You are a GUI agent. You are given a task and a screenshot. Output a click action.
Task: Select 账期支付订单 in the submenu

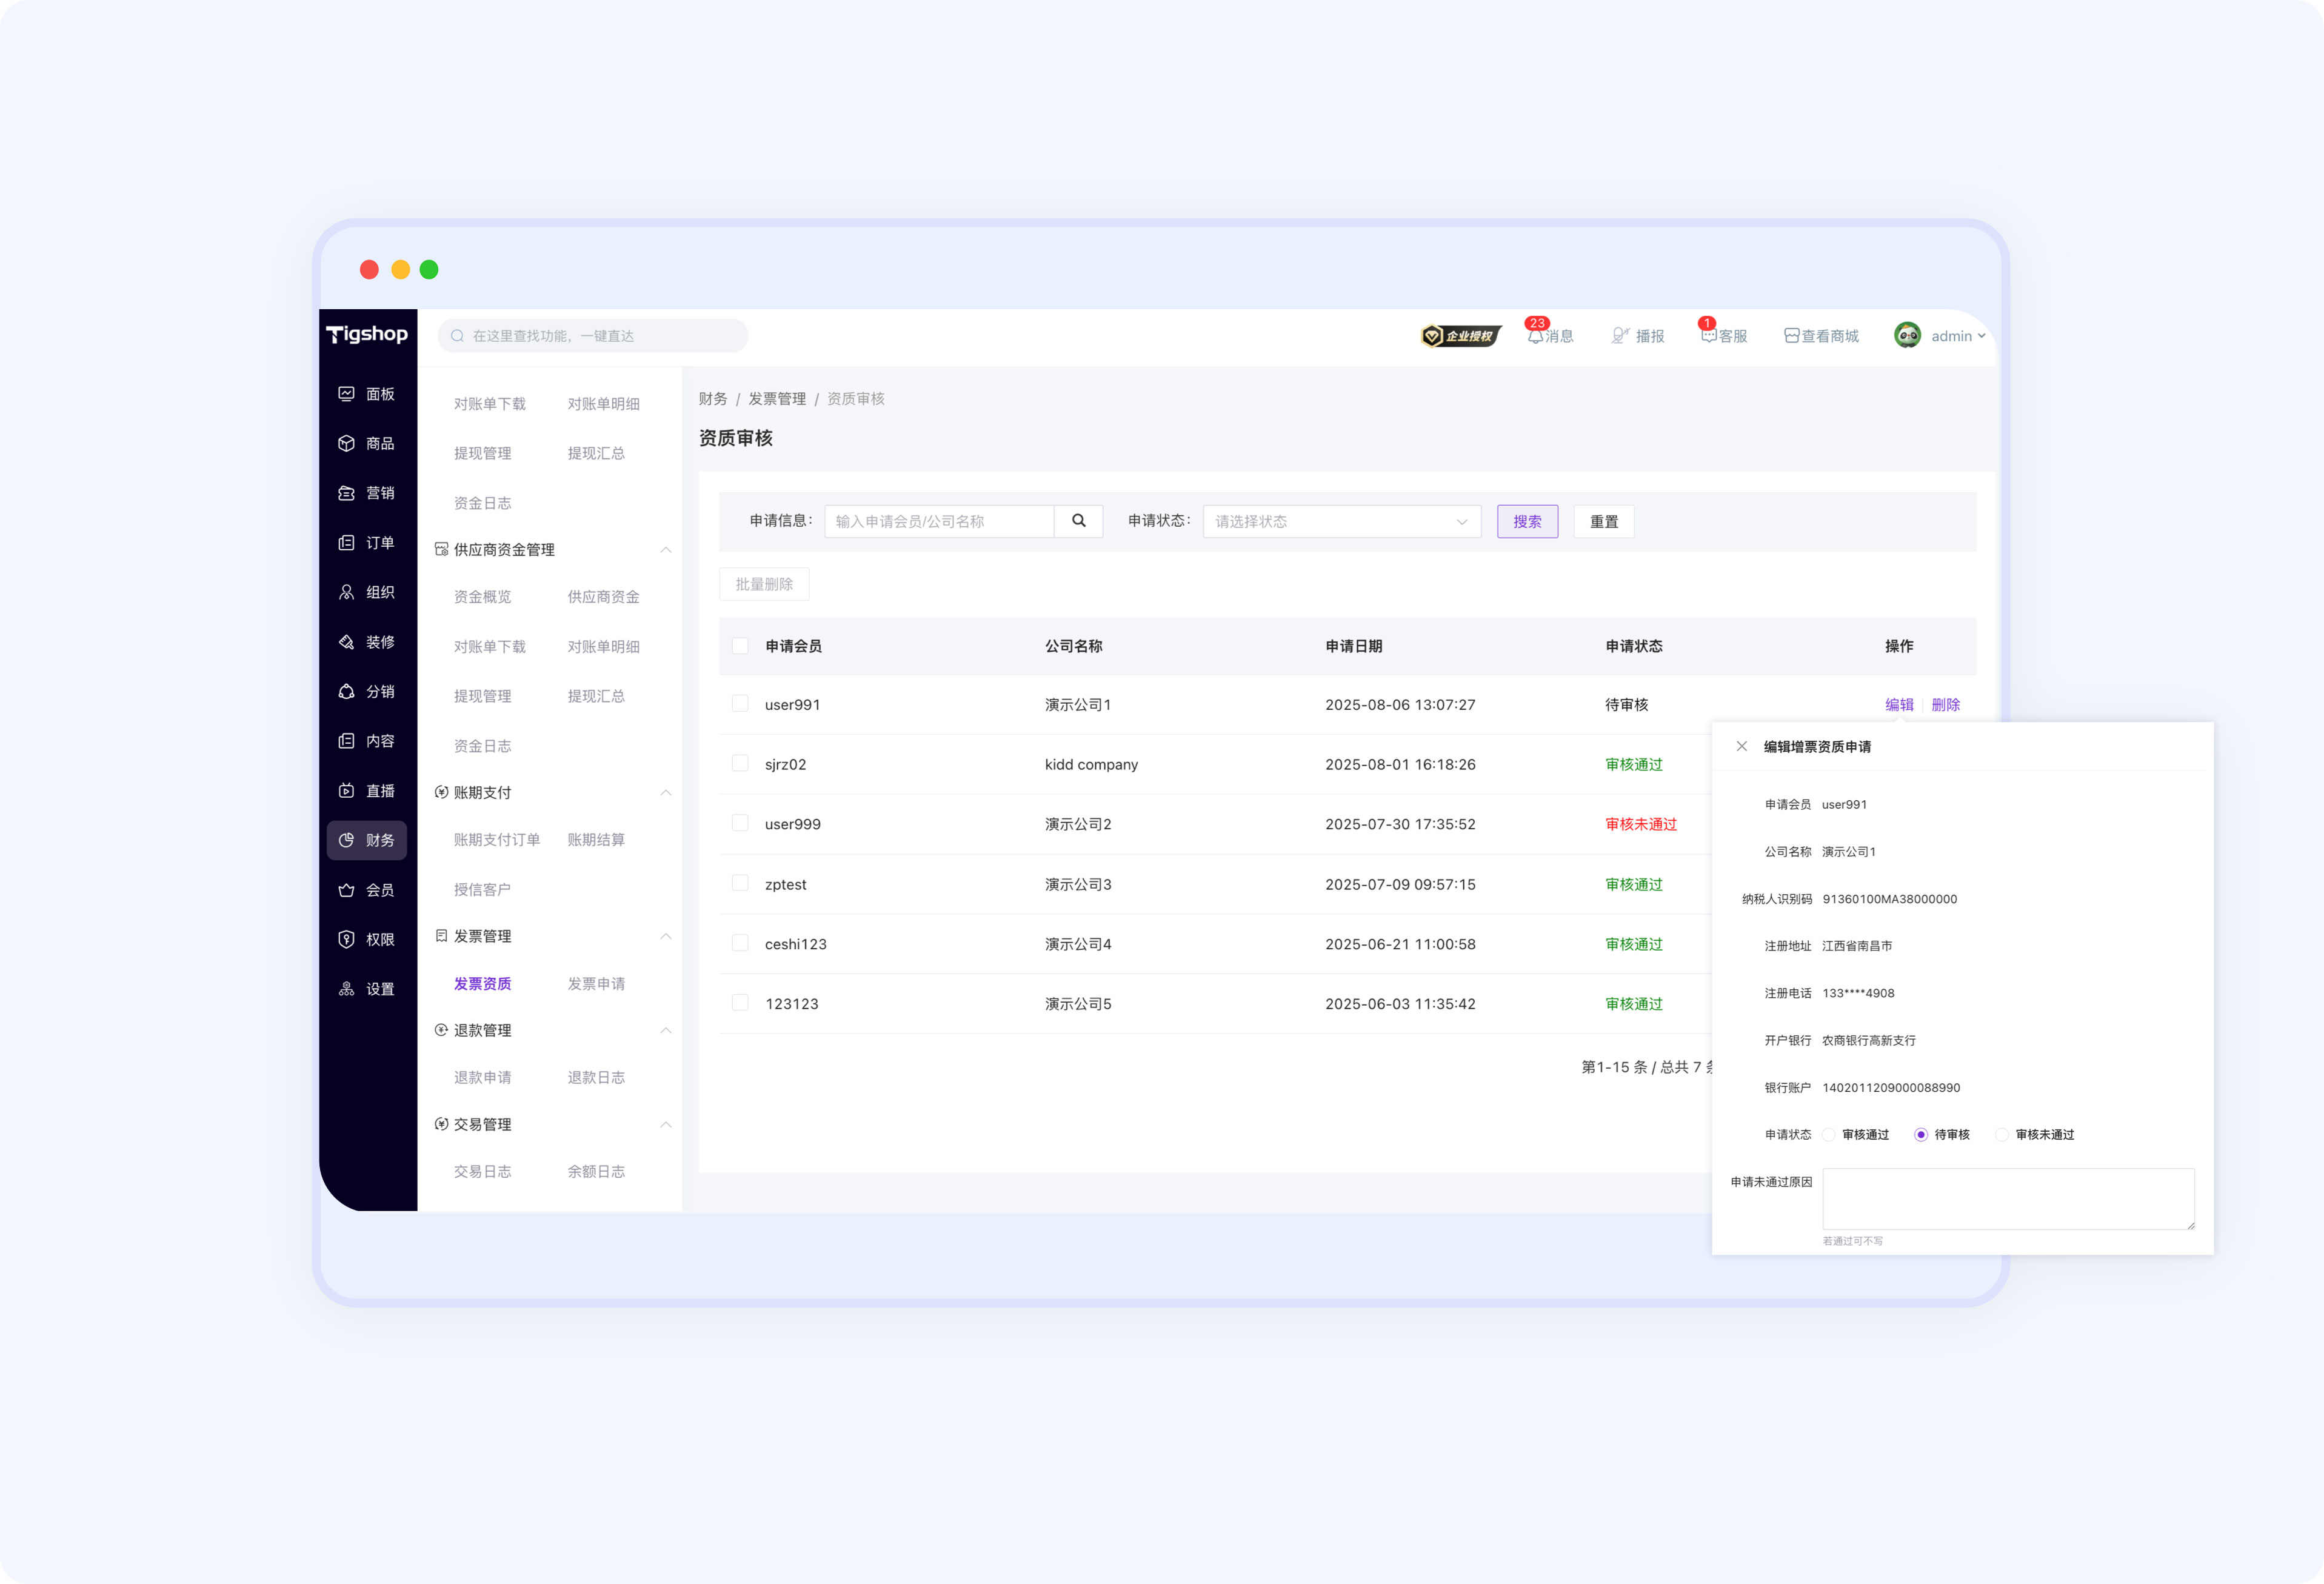point(497,839)
